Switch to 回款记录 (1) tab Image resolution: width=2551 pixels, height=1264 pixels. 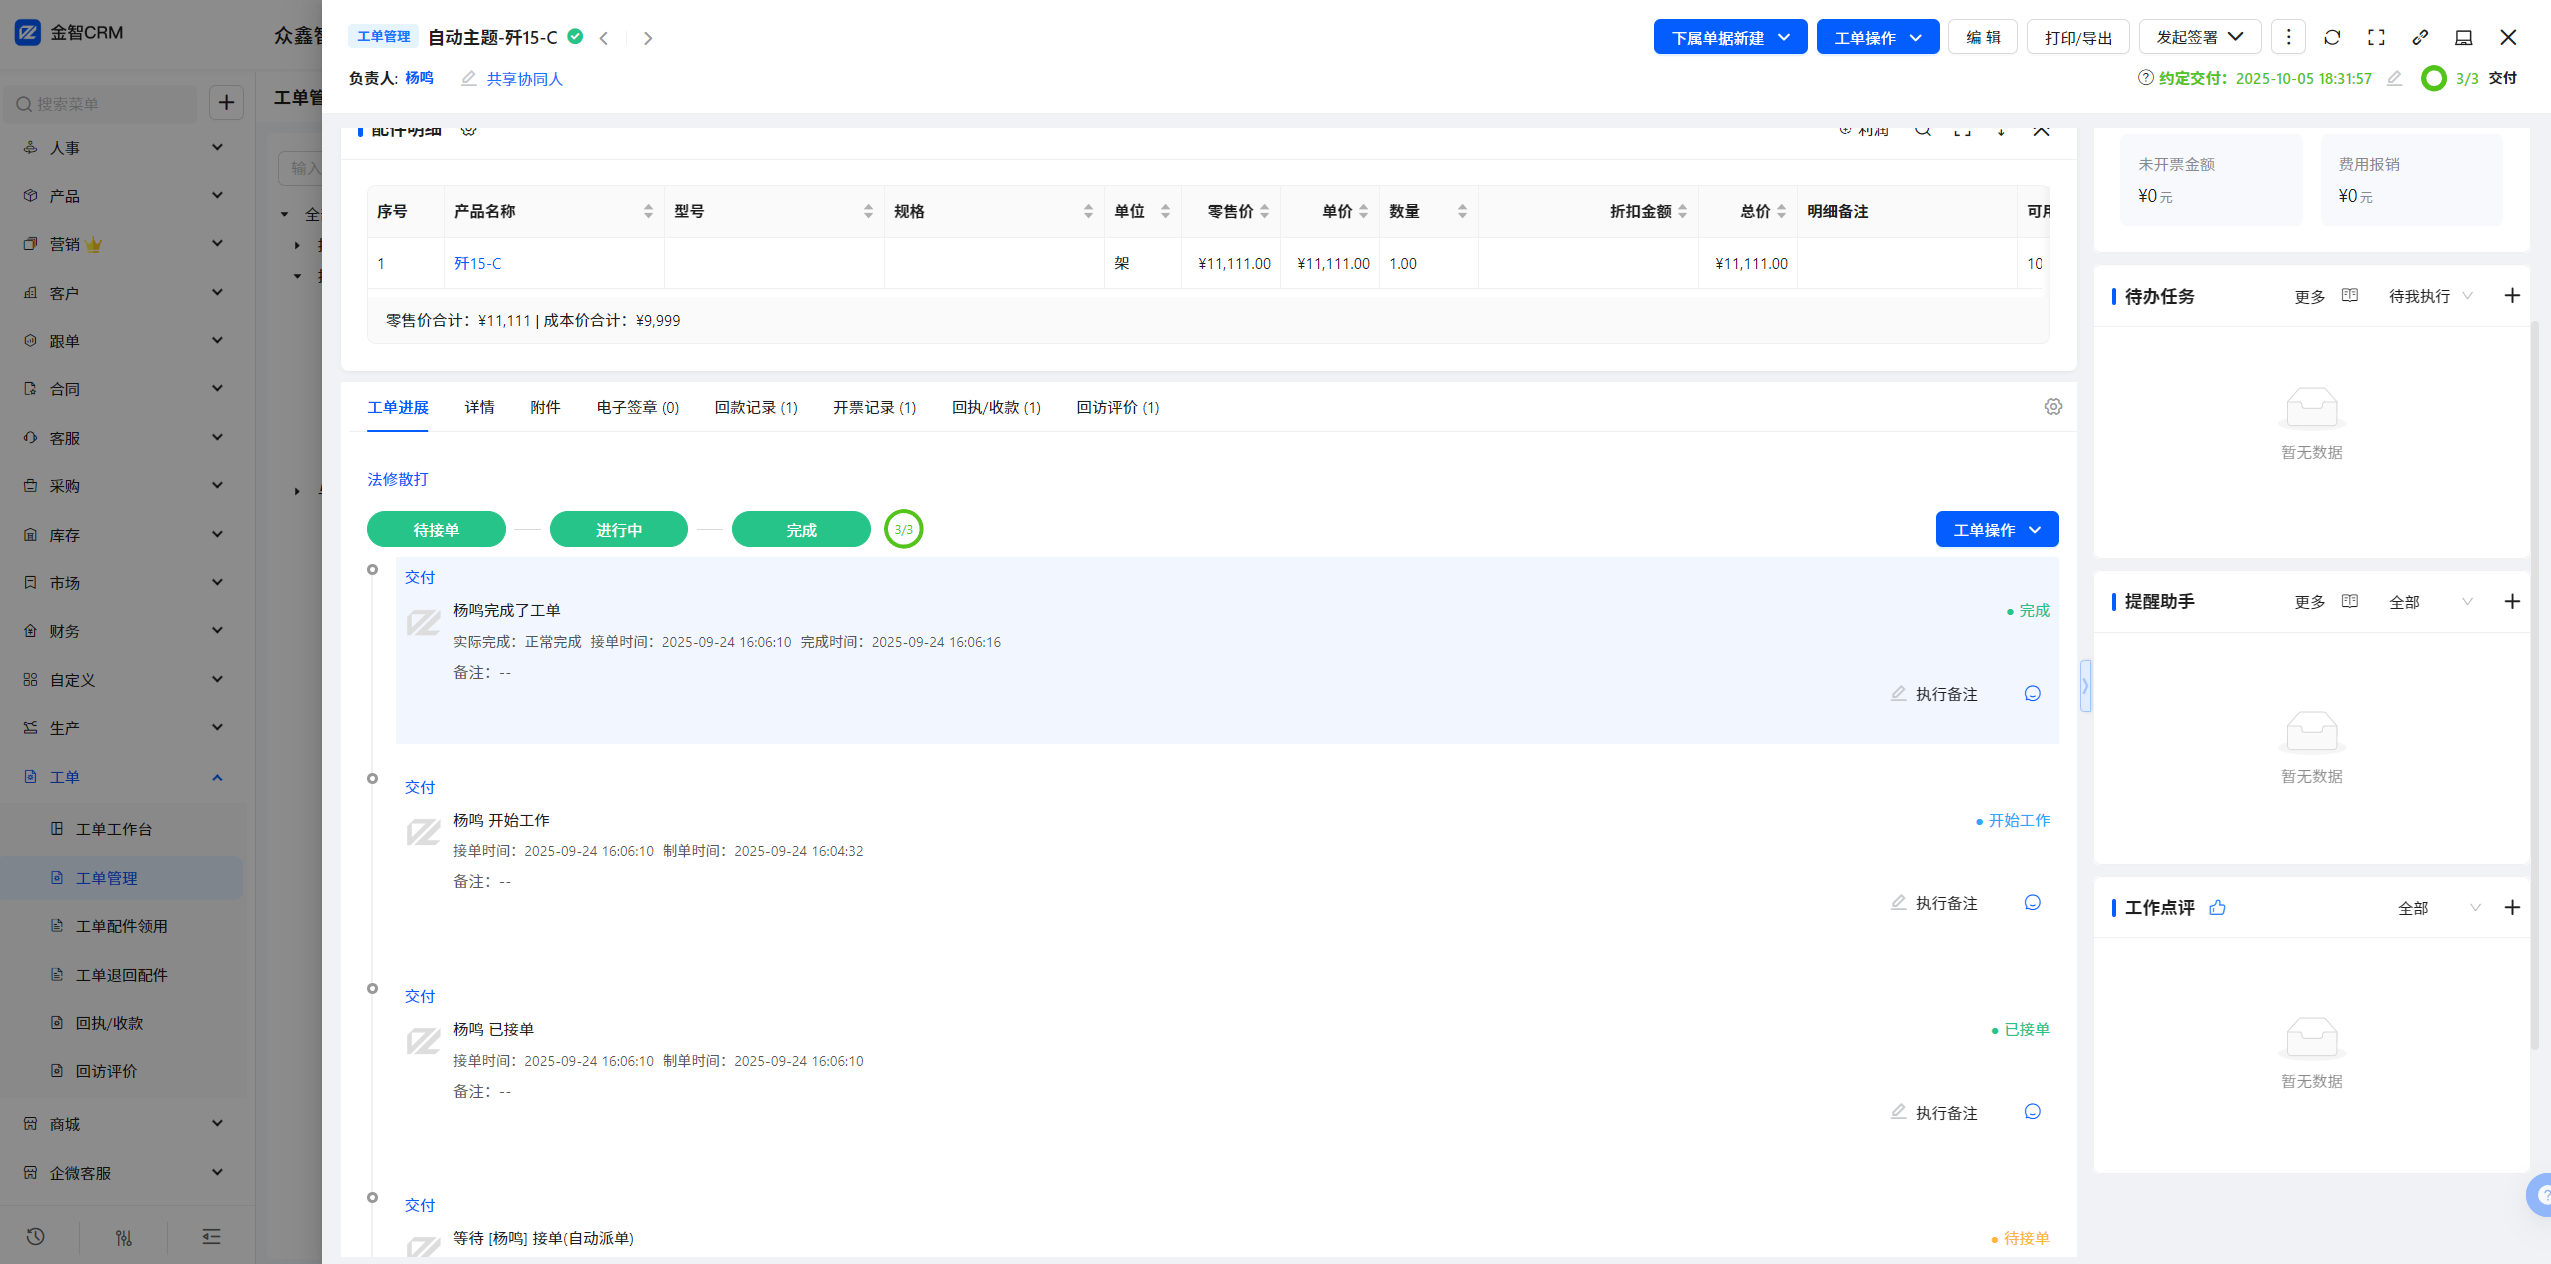click(756, 407)
